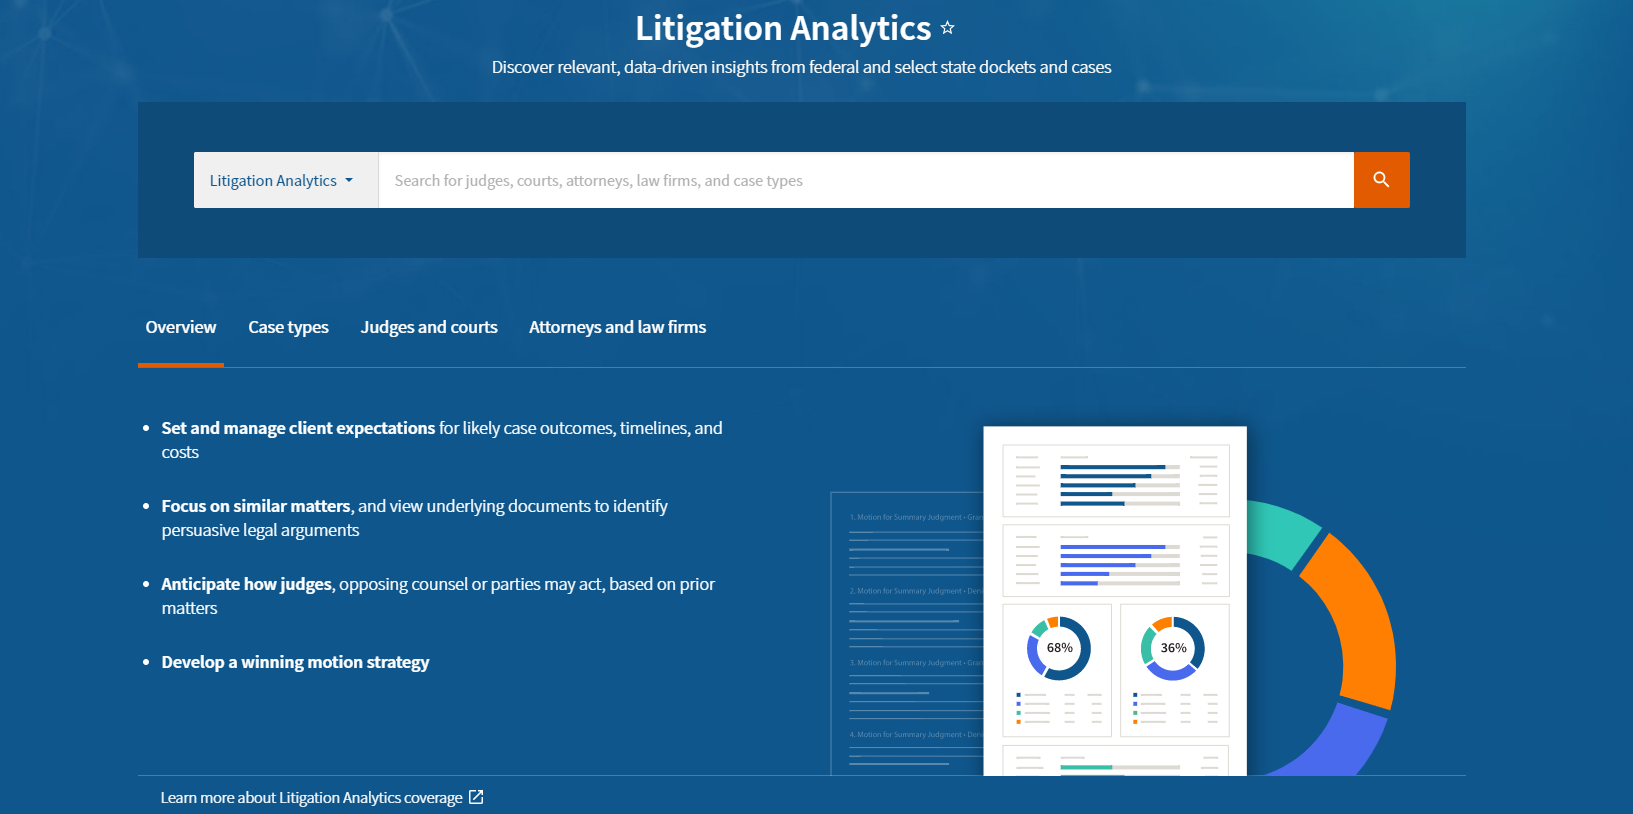Click the 36% donut chart
Viewport: 1633px width, 814px height.
click(x=1172, y=648)
